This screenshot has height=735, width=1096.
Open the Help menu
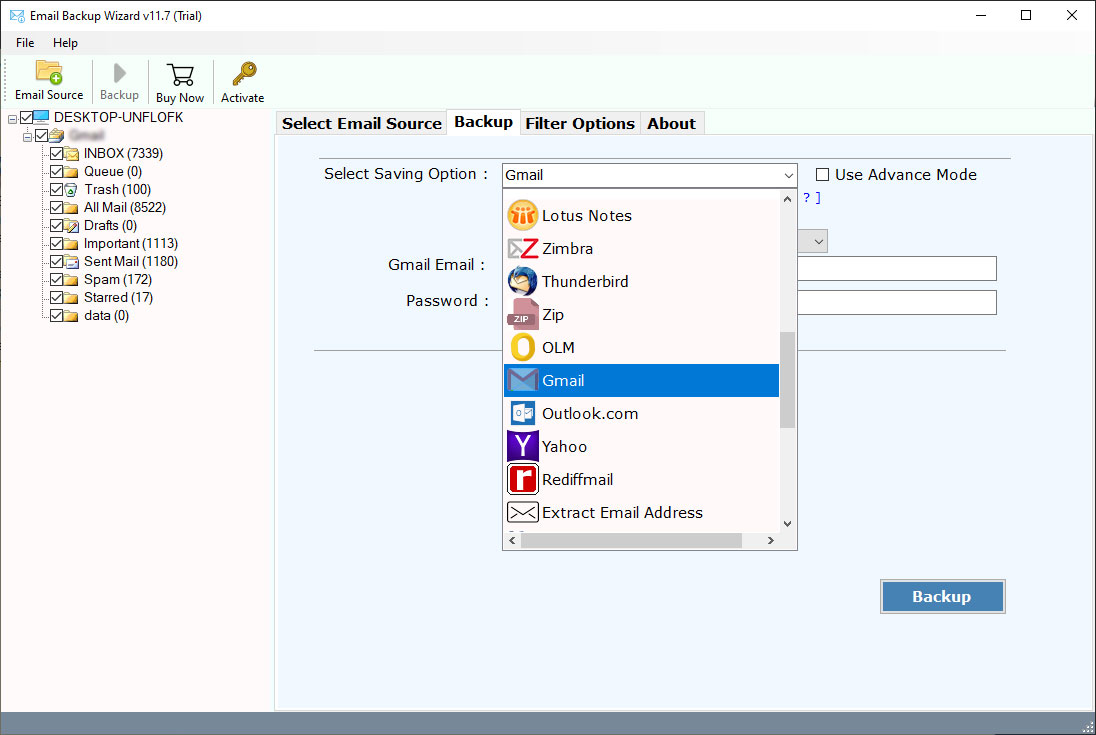[x=65, y=43]
